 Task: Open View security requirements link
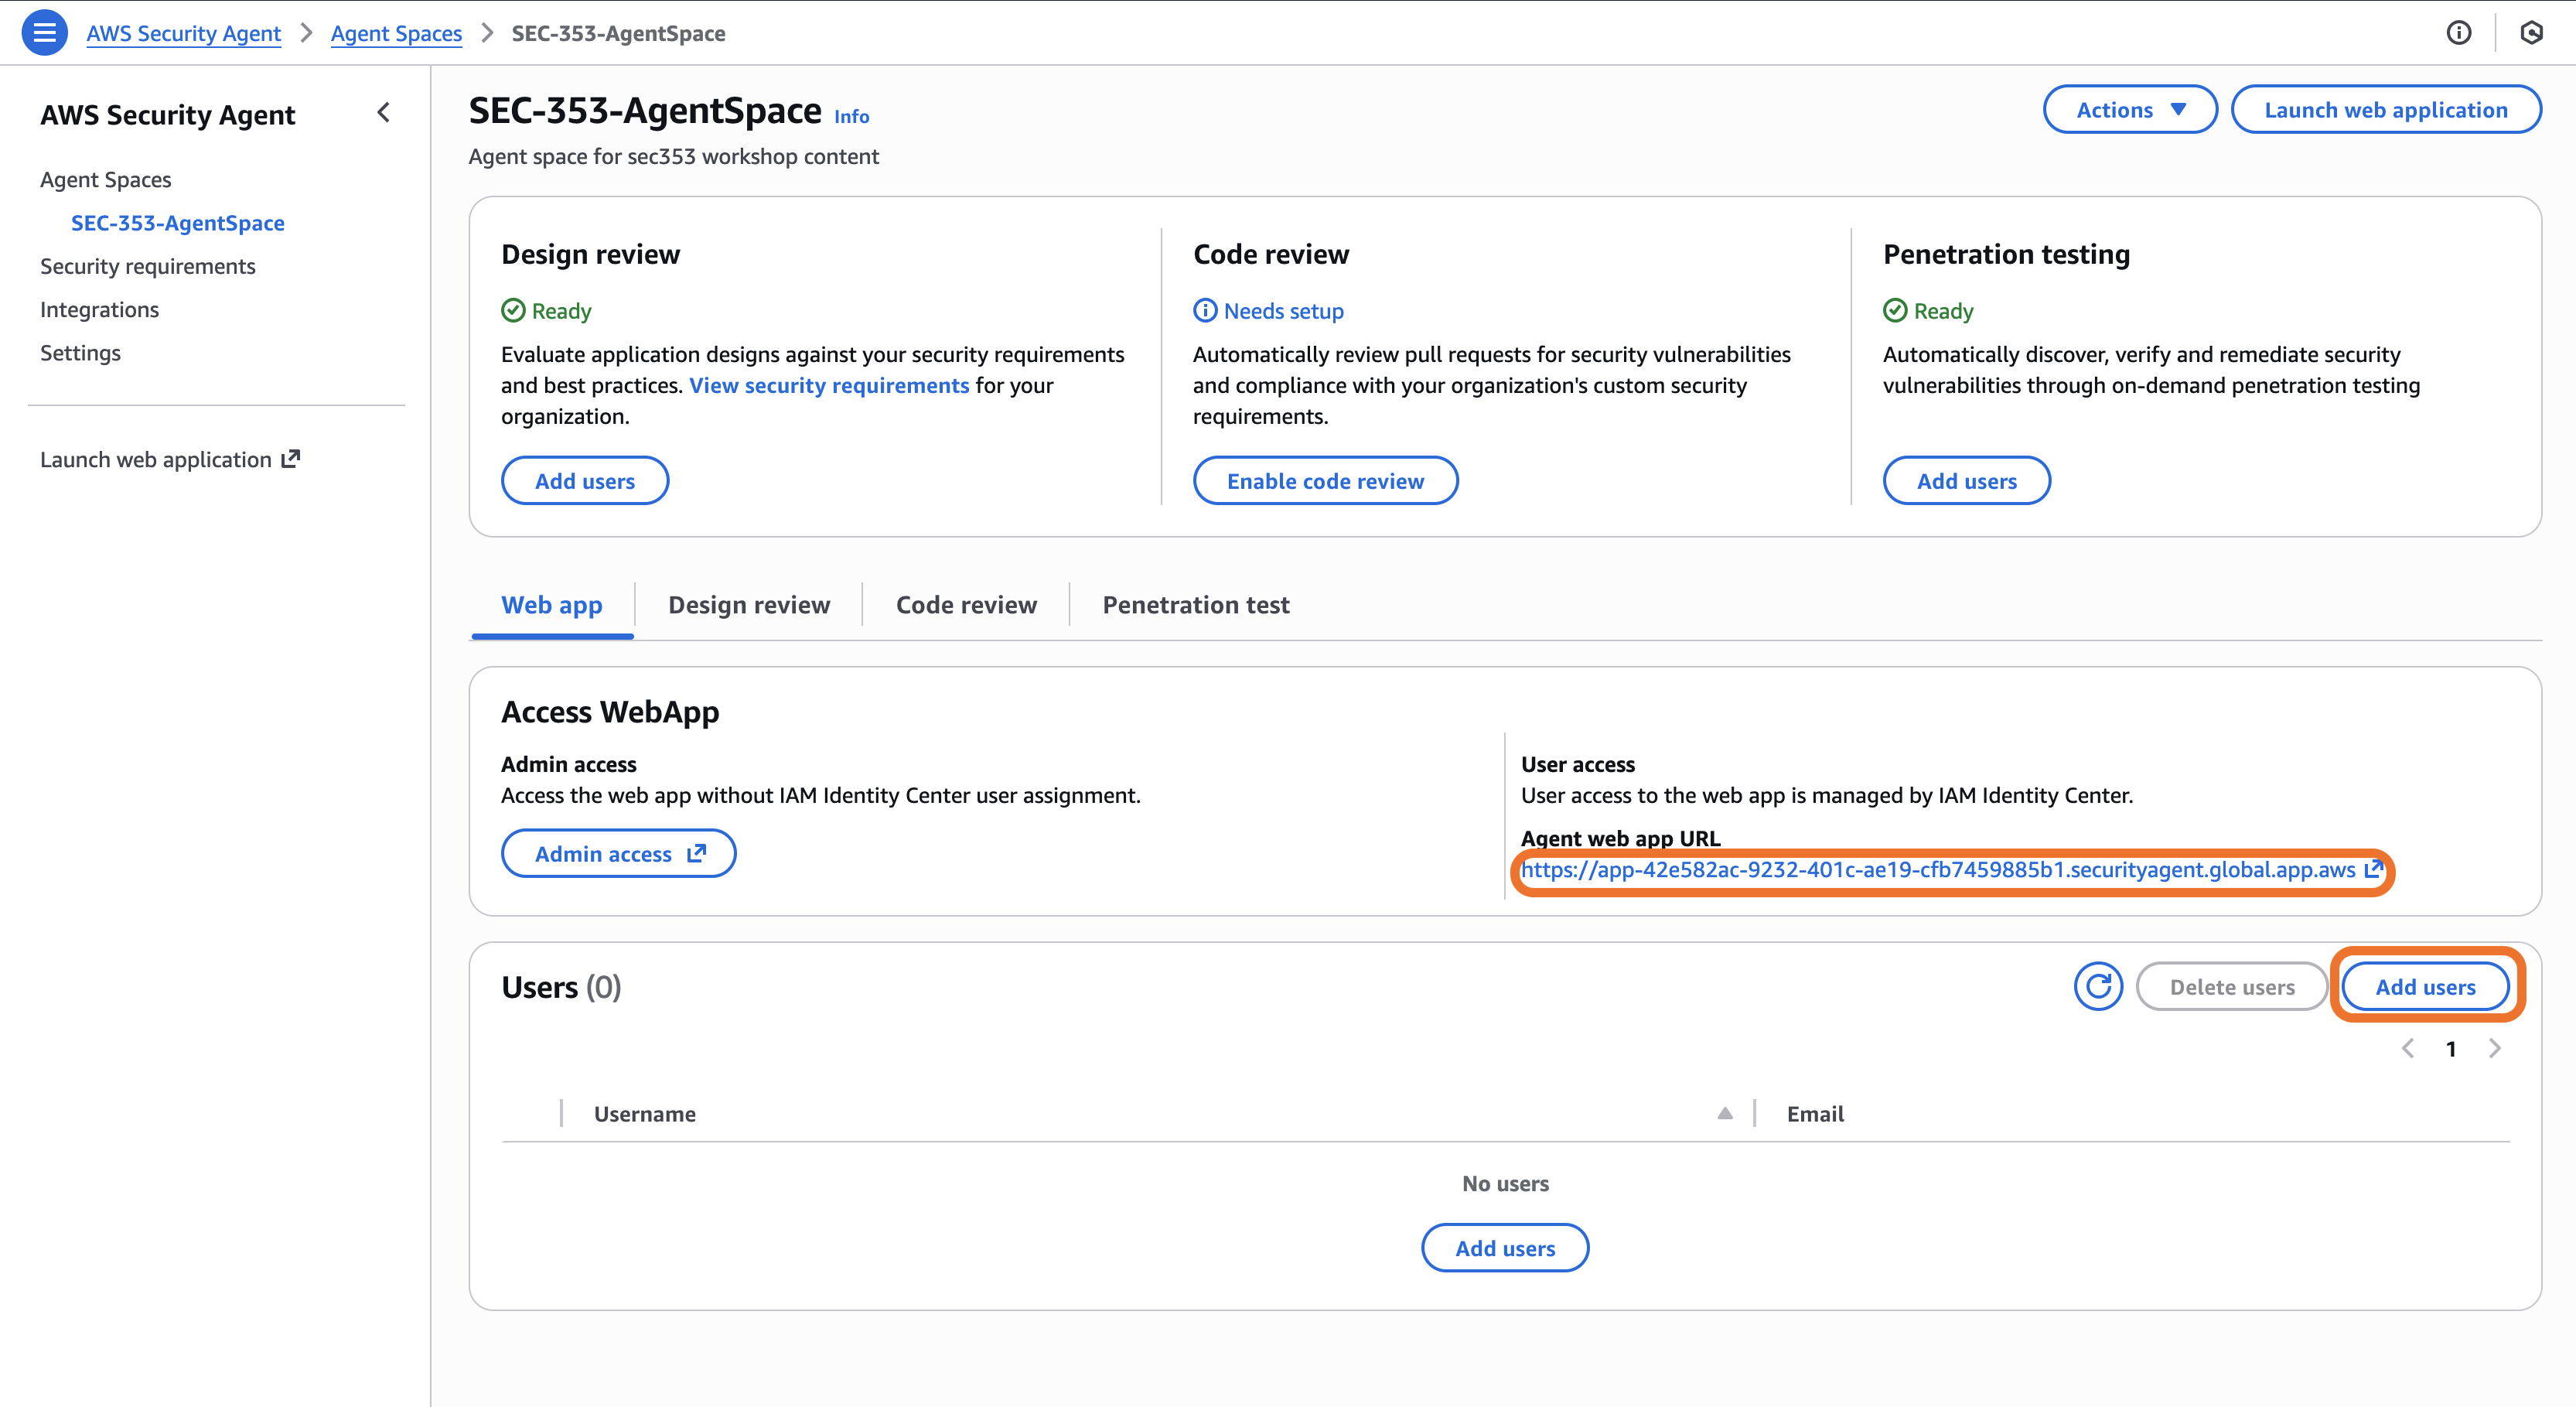829,386
